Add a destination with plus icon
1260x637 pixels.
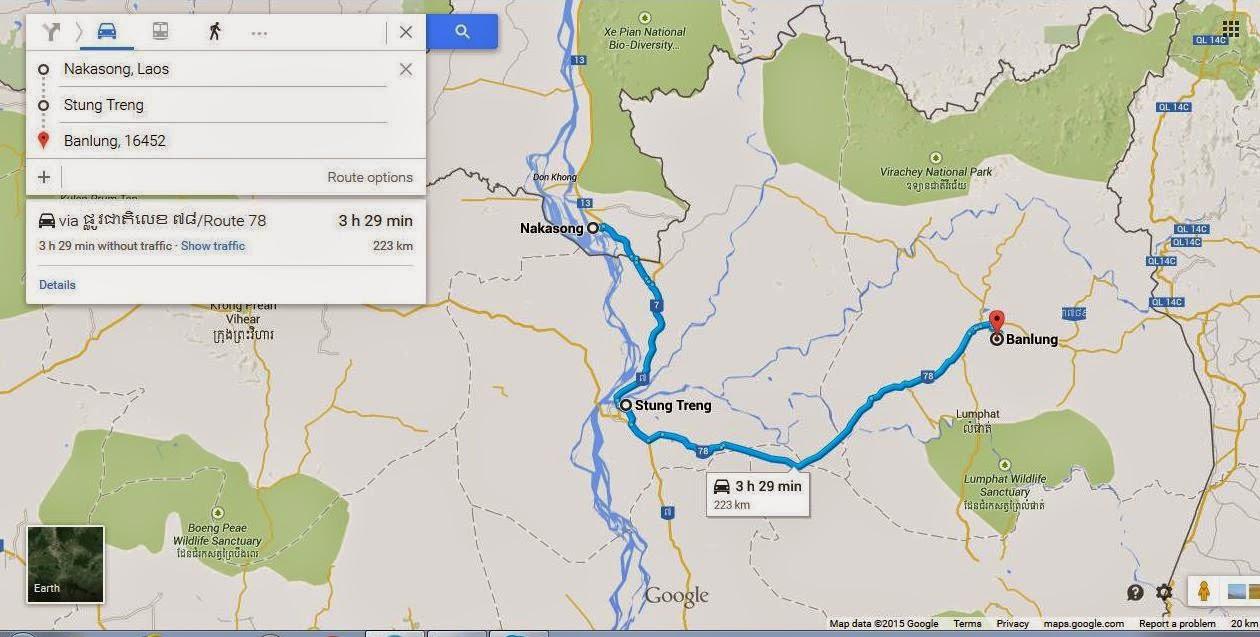point(44,177)
